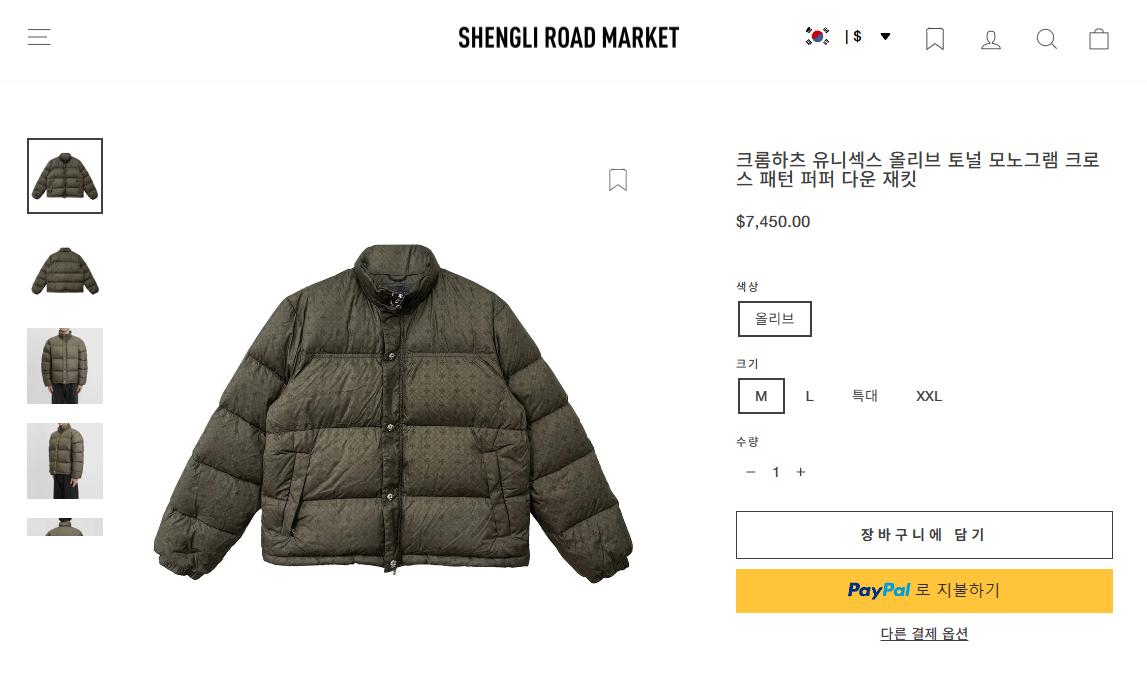
Task: Decrease quantity with the minus icon
Action: (x=751, y=472)
